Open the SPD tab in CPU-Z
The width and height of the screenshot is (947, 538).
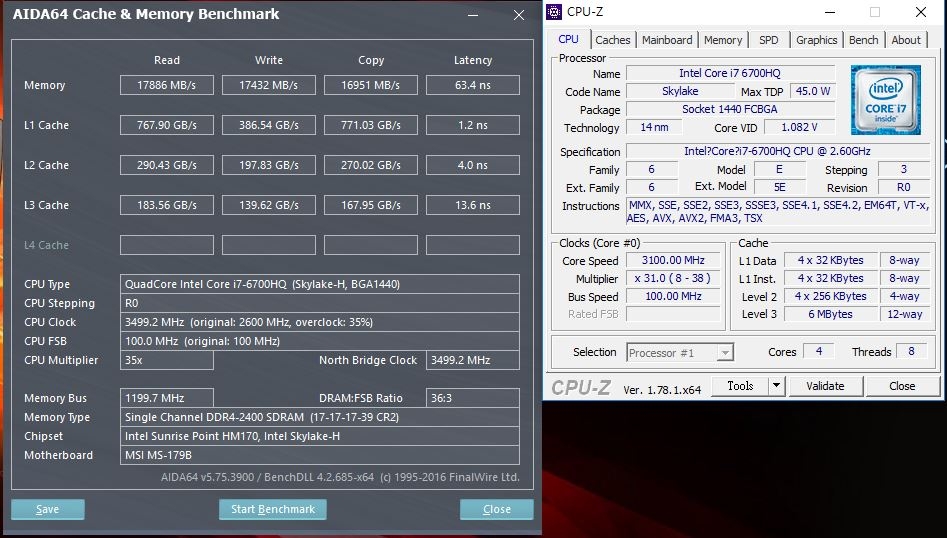pyautogui.click(x=768, y=40)
